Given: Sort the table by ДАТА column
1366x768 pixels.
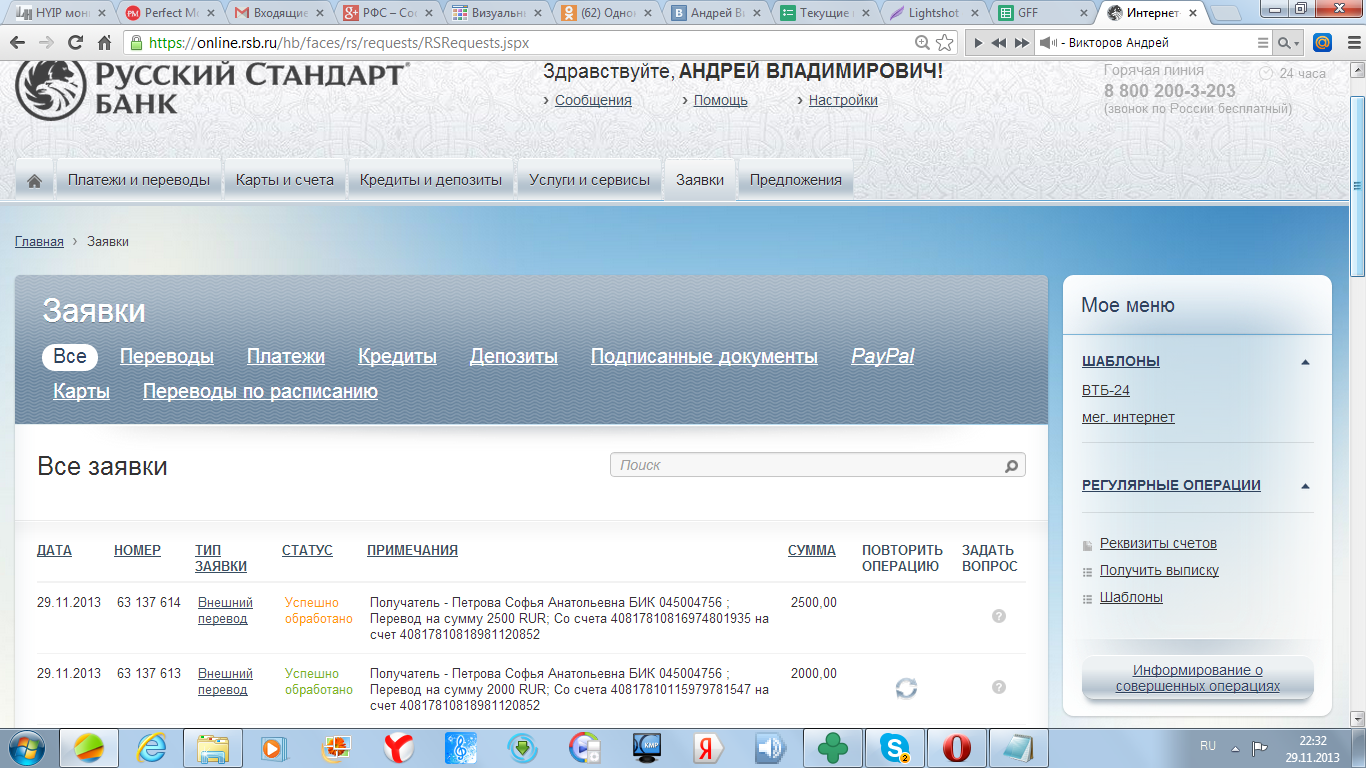Looking at the screenshot, I should (x=54, y=551).
